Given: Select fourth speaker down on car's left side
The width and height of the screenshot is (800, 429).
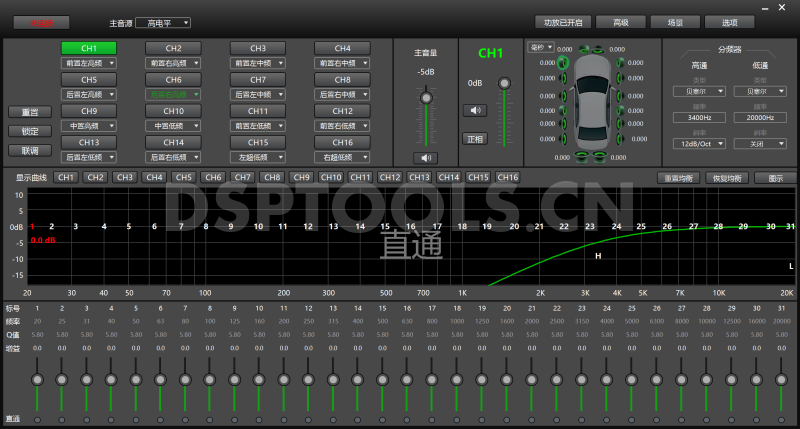Looking at the screenshot, I should point(563,111).
